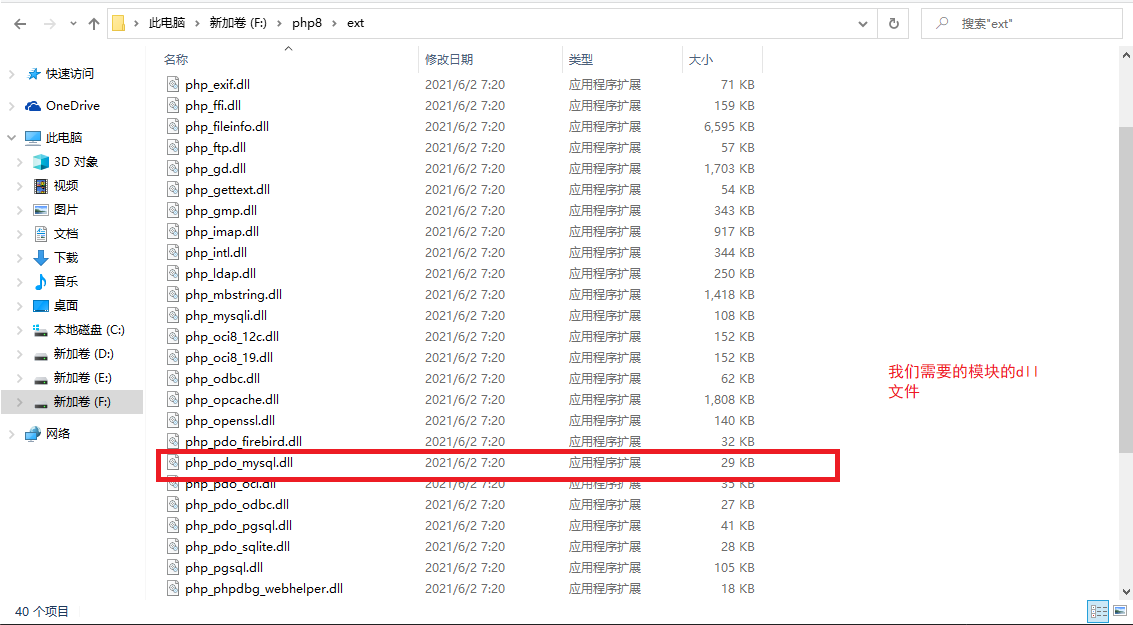Open address bar history dropdown
Image resolution: width=1133 pixels, height=625 pixels.
tap(863, 24)
